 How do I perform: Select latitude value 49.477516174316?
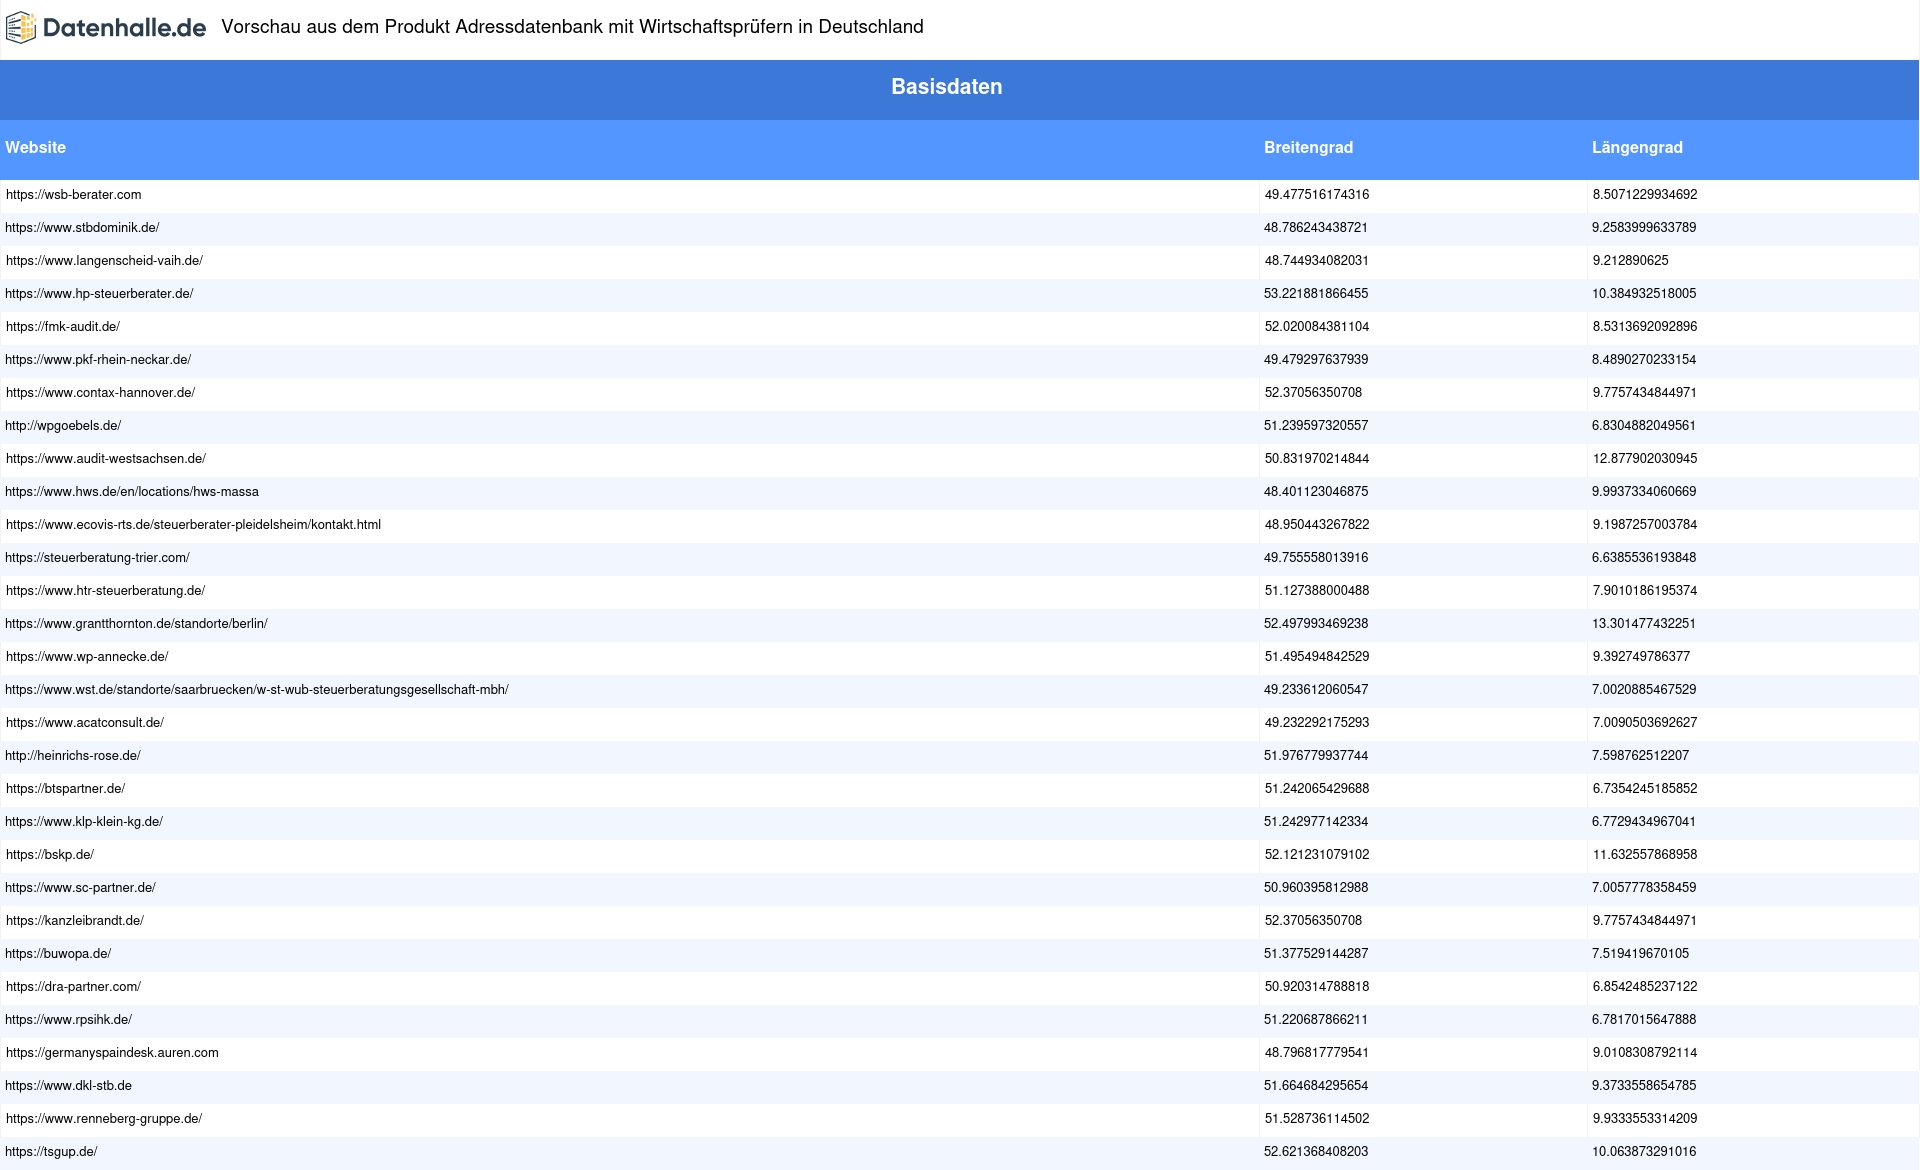point(1317,195)
